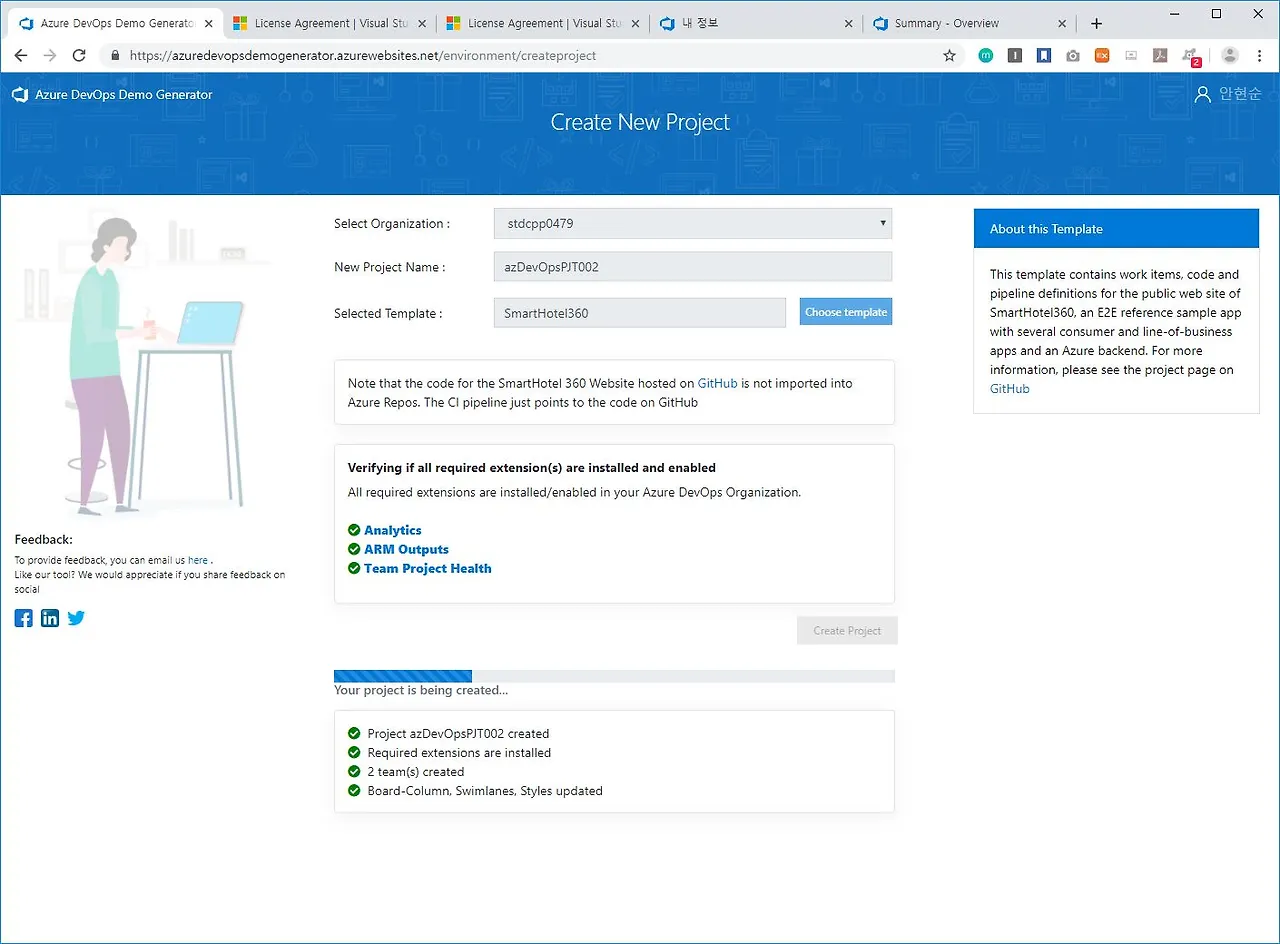Screen dimensions: 1280x944
Task: Click the 'here' email feedback link
Action: point(198,561)
